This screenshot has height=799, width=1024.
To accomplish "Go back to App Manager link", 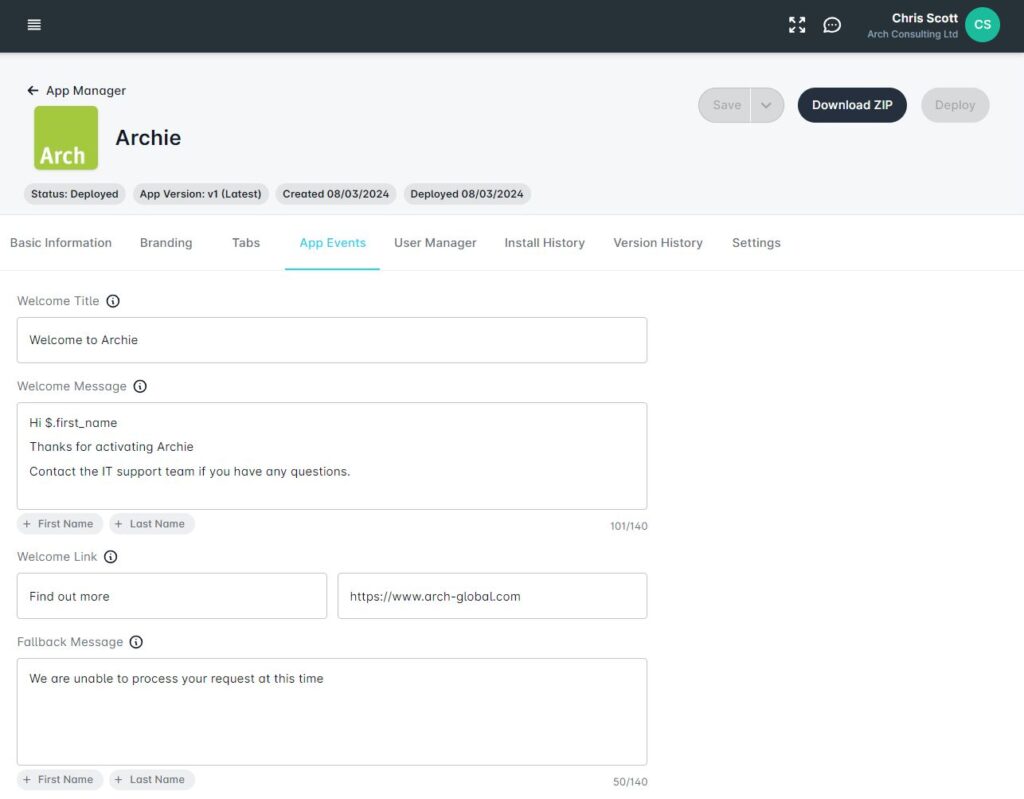I will click(x=86, y=91).
